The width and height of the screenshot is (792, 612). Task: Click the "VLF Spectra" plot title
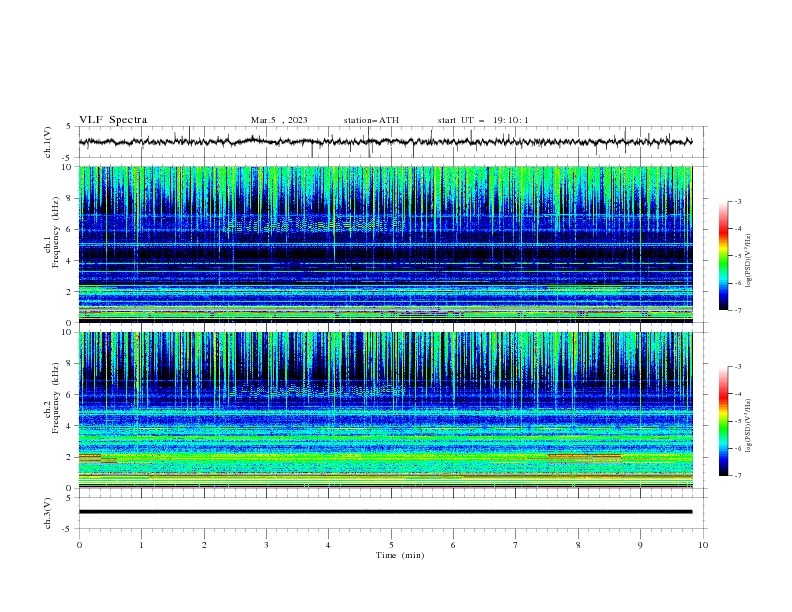[x=113, y=120]
